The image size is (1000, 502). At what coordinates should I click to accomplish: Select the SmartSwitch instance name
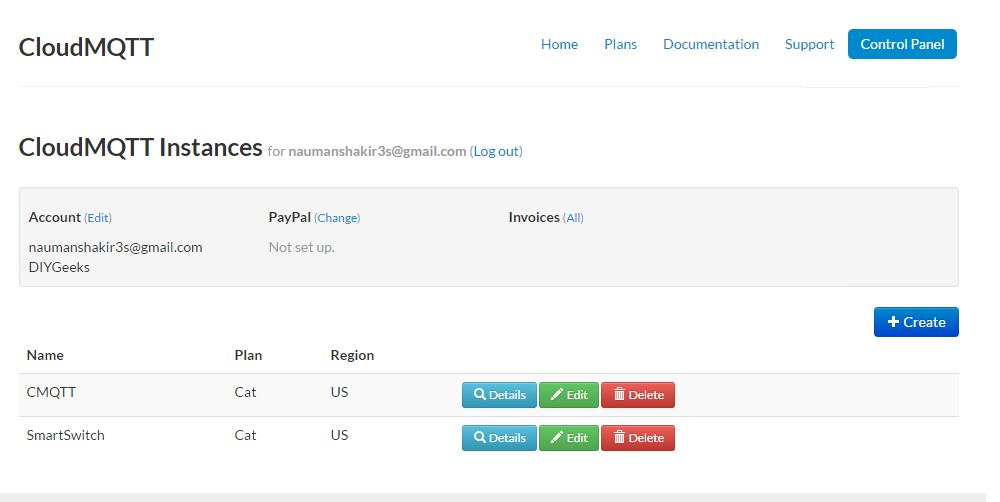(65, 435)
